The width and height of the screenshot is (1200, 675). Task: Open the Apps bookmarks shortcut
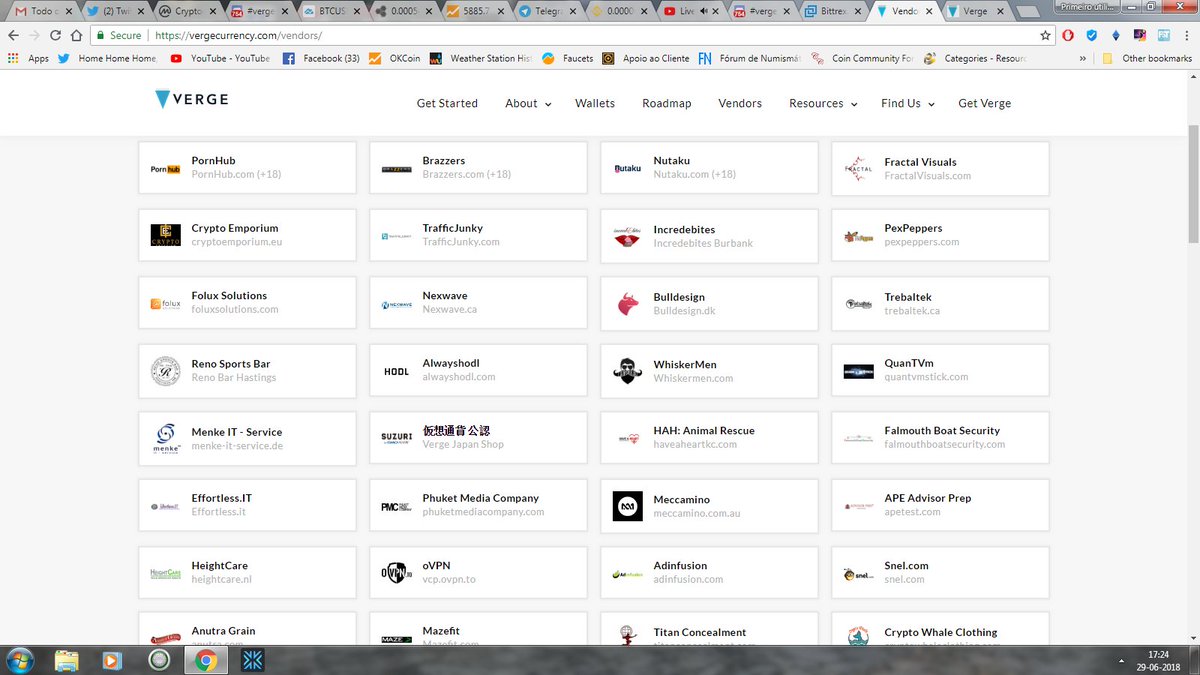tap(28, 58)
